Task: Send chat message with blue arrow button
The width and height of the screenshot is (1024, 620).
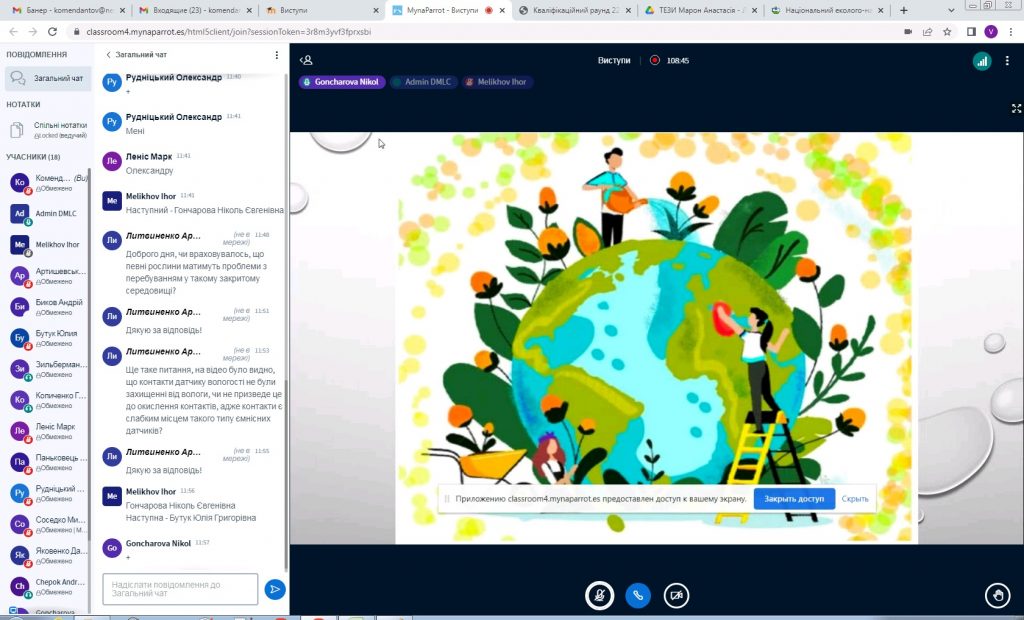Action: coord(275,589)
